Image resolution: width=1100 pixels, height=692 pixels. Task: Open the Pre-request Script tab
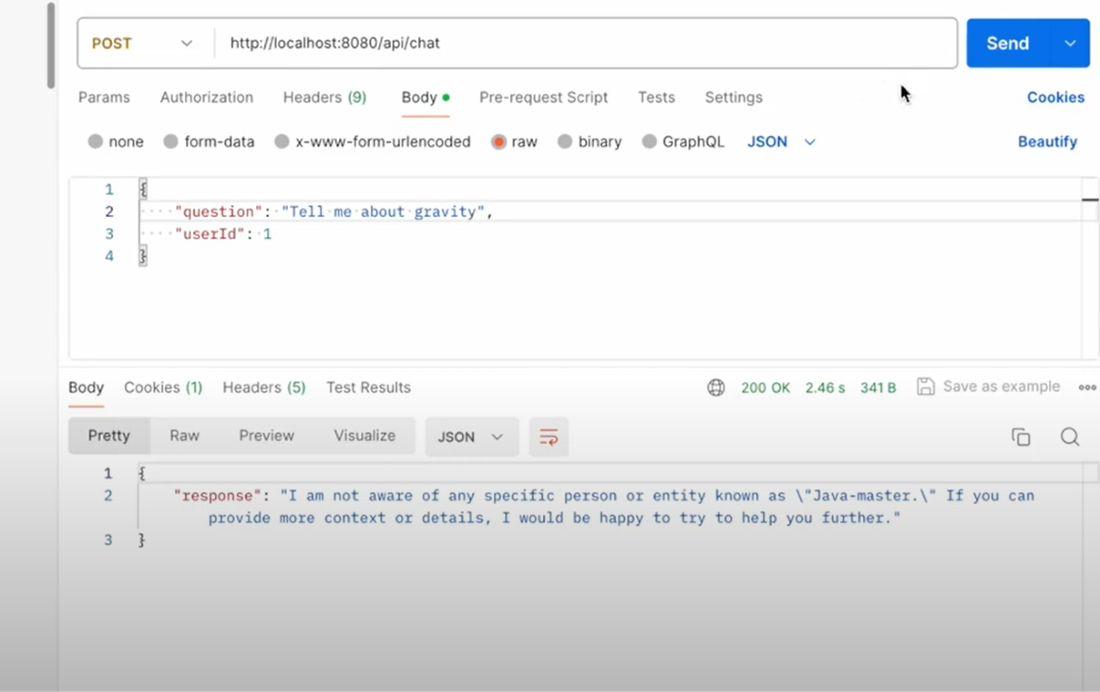[544, 98]
